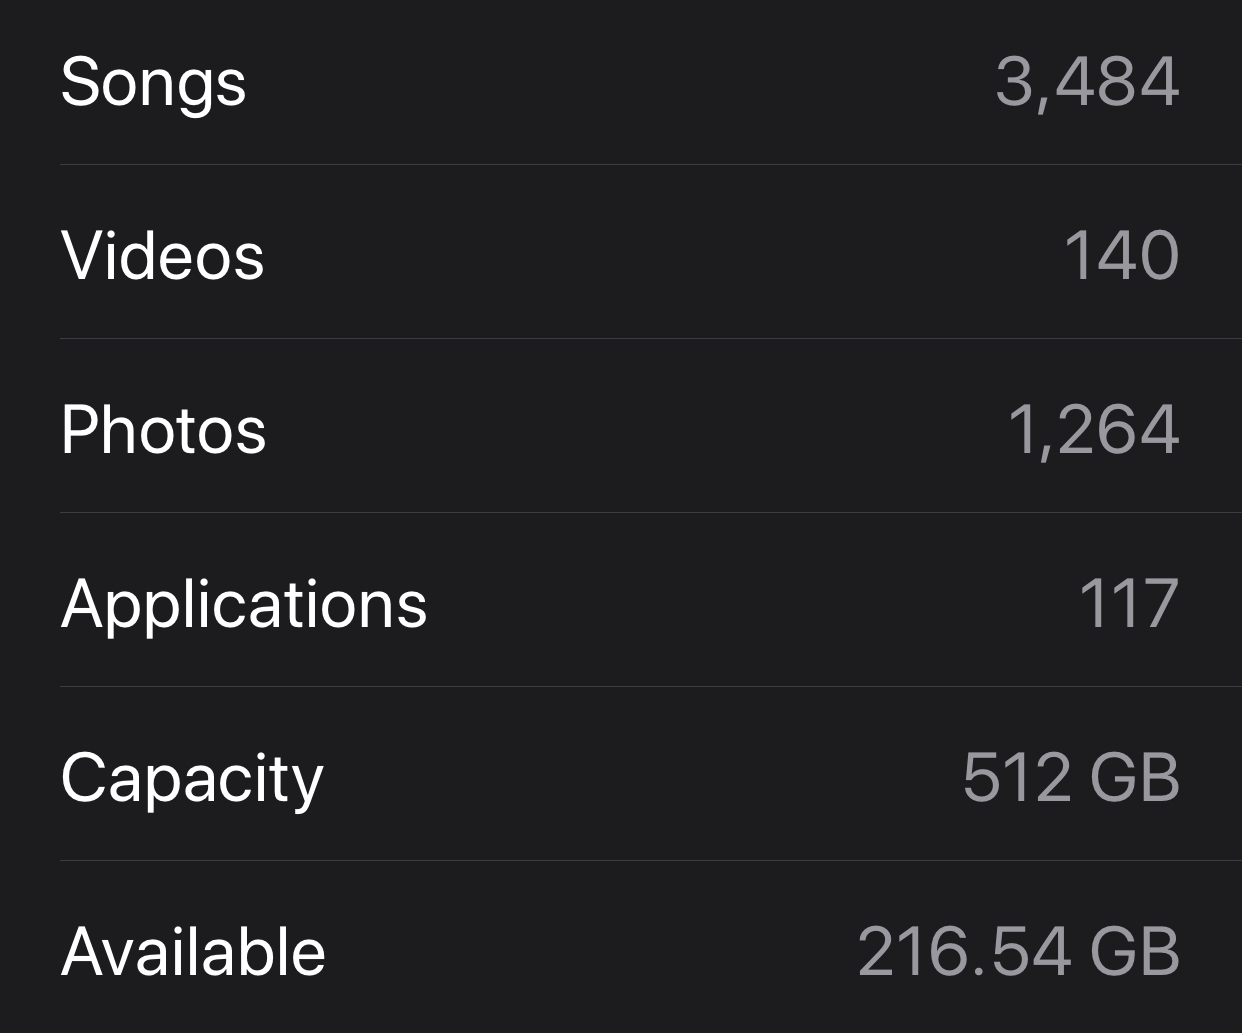
Task: Select the 140 videos count value
Action: click(x=1121, y=256)
